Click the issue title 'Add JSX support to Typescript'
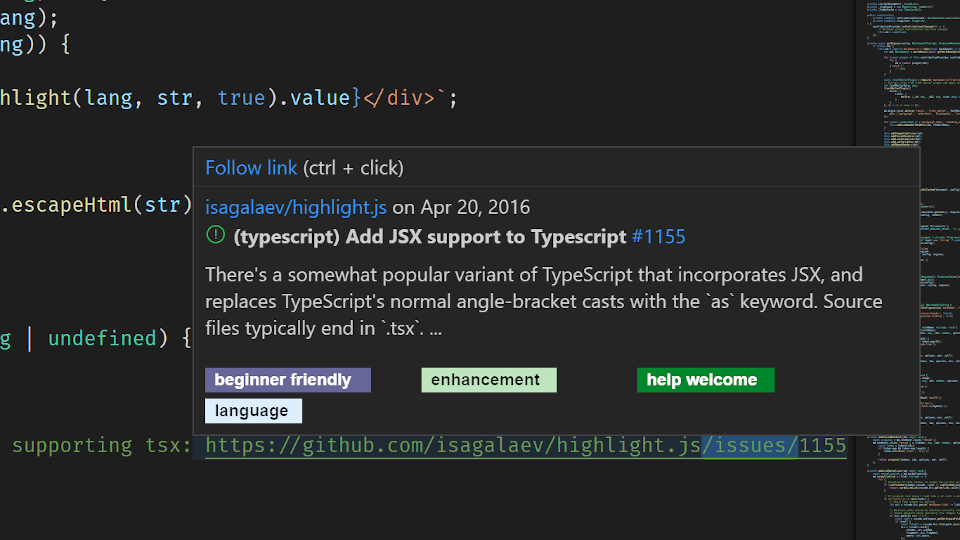960x540 pixels. click(x=430, y=237)
